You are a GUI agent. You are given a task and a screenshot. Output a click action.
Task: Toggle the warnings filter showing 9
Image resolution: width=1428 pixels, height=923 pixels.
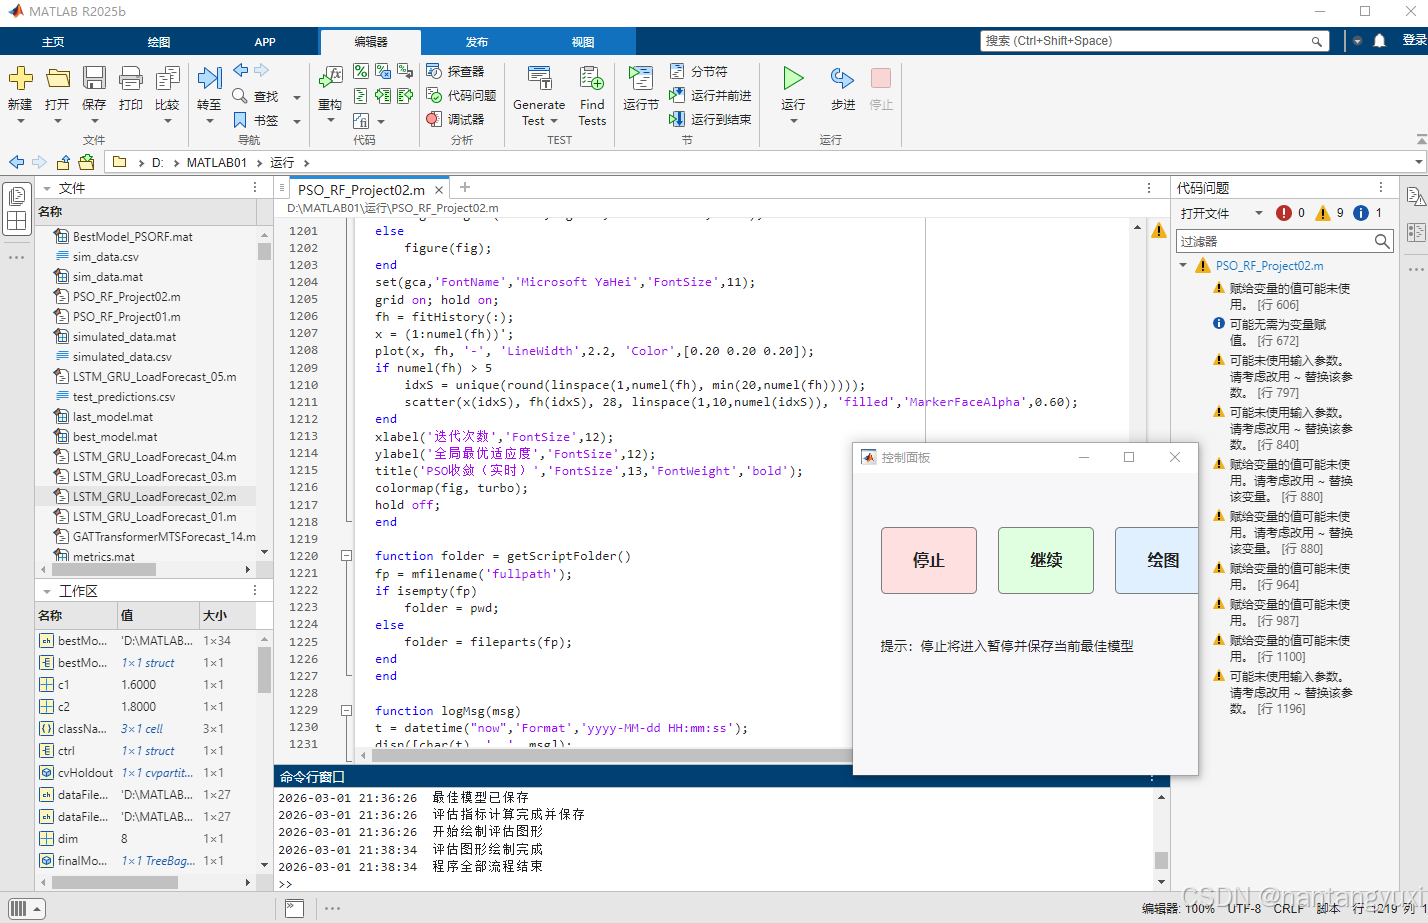pyautogui.click(x=1330, y=213)
